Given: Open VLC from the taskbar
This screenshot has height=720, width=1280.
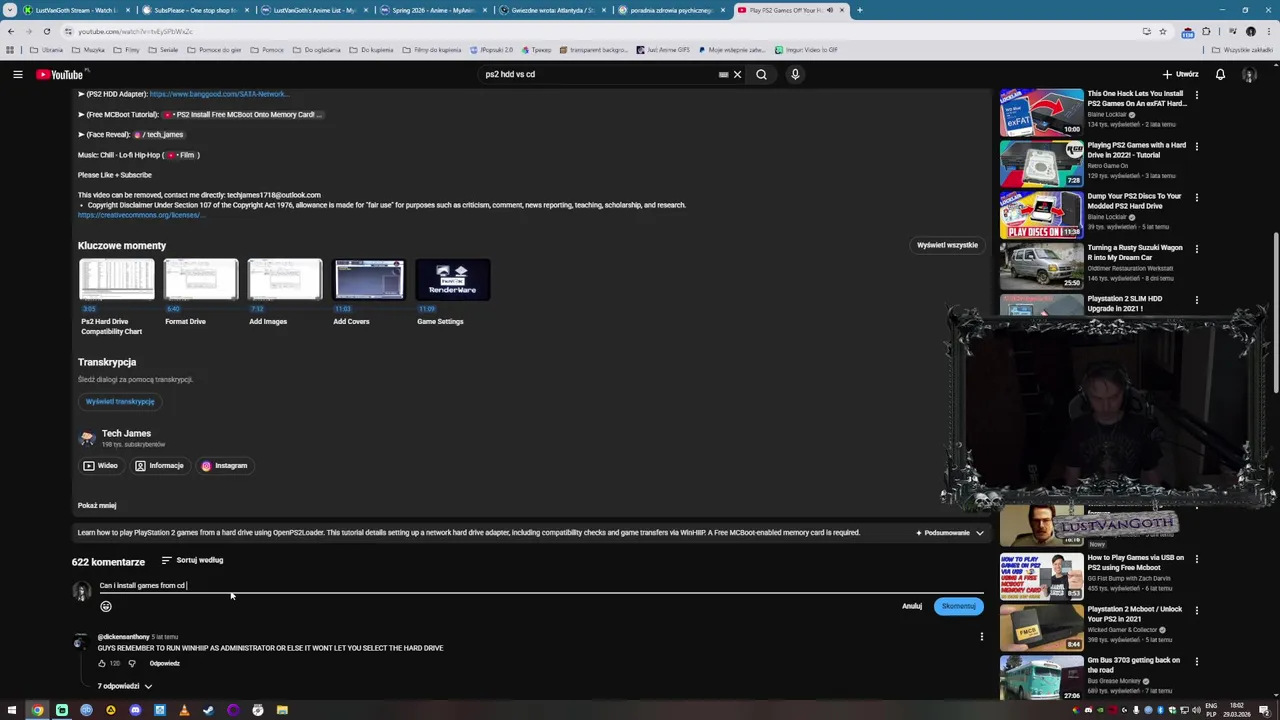Looking at the screenshot, I should click(x=184, y=710).
